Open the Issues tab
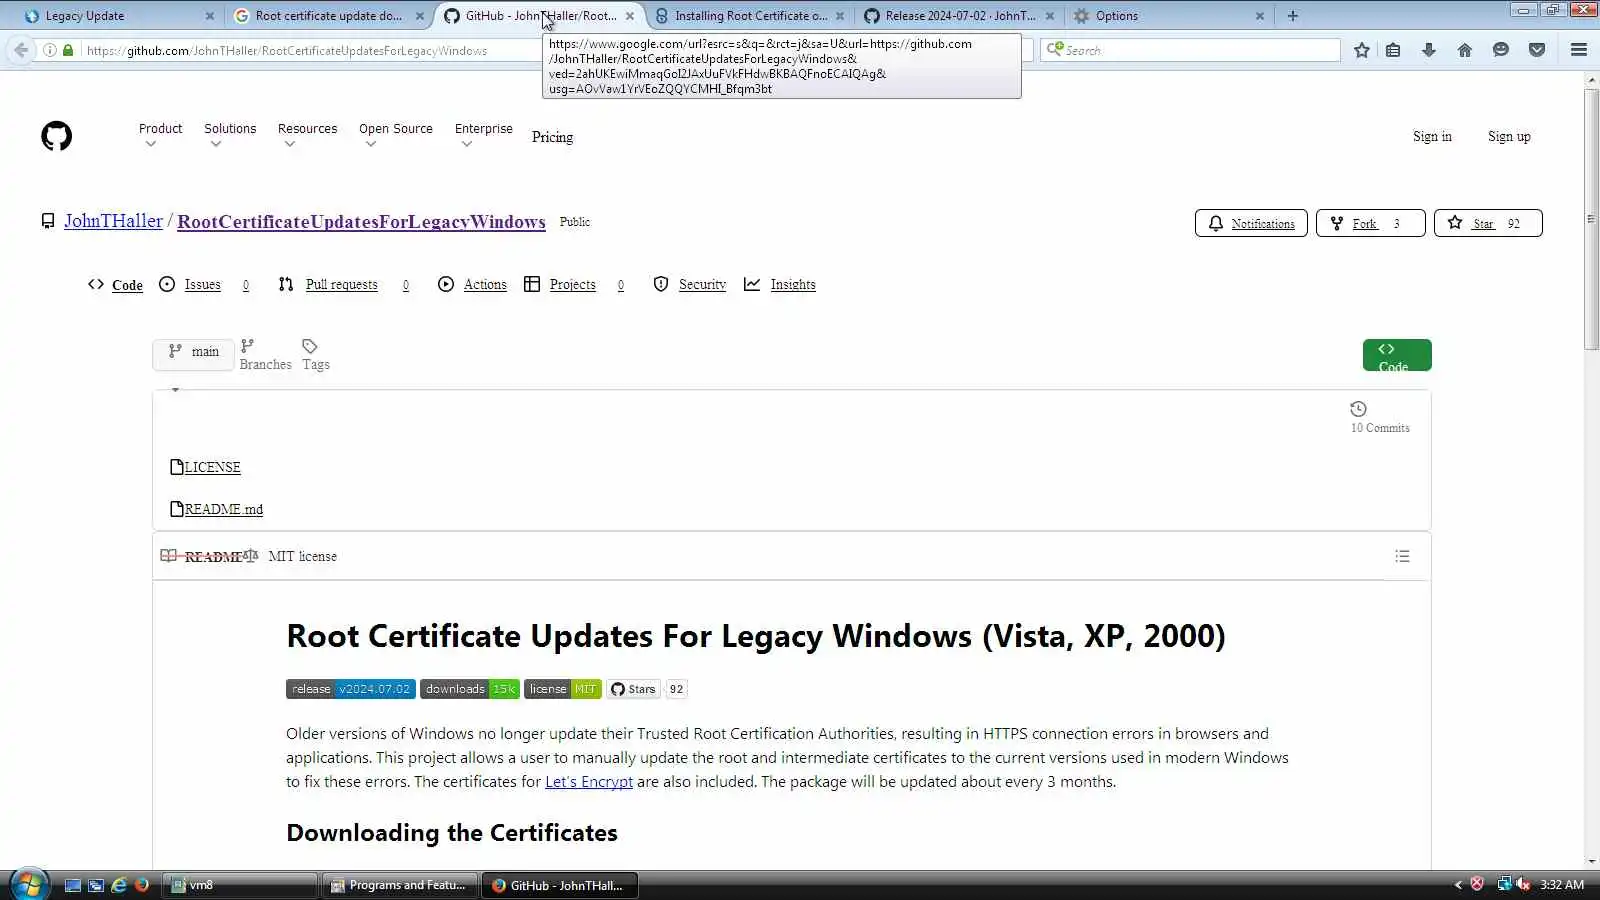The image size is (1600, 900). pos(204,285)
